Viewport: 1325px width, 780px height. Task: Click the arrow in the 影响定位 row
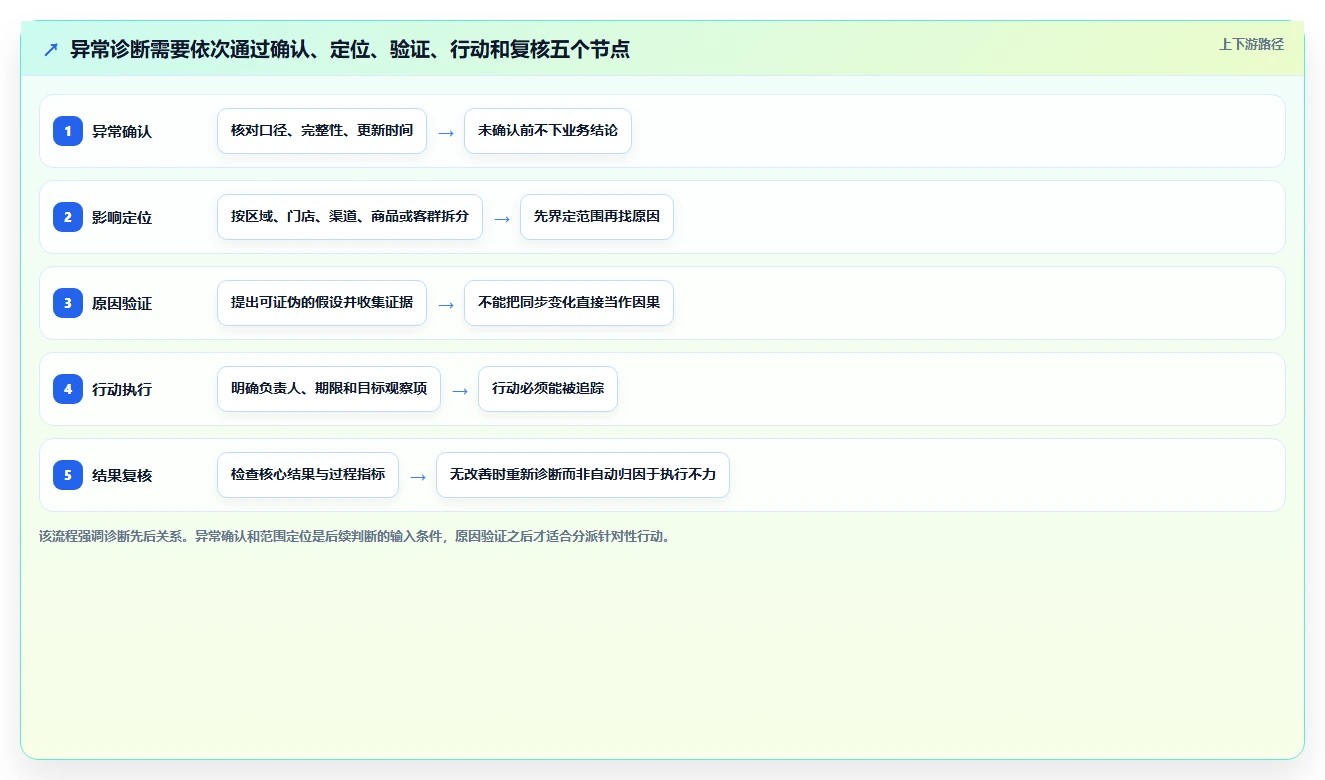click(x=502, y=219)
